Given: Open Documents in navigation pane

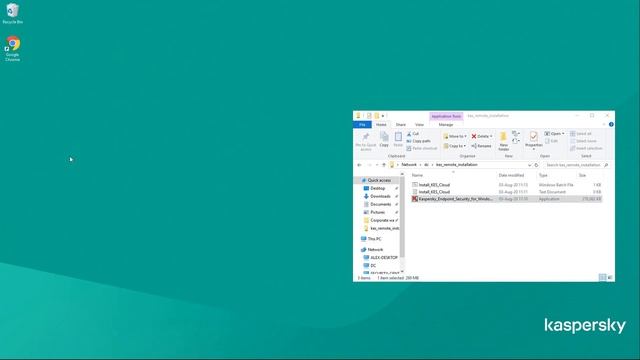Looking at the screenshot, I should (378, 204).
